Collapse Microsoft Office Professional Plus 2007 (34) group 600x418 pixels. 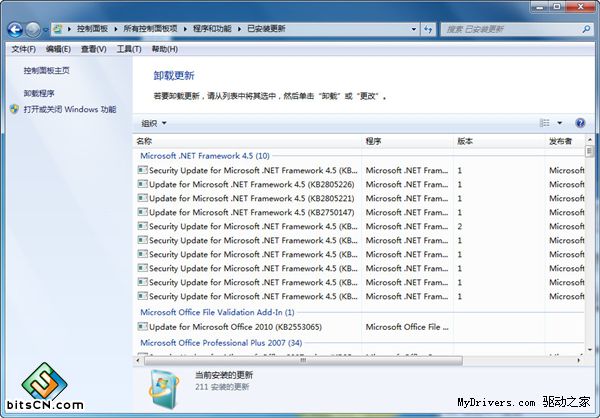221,343
